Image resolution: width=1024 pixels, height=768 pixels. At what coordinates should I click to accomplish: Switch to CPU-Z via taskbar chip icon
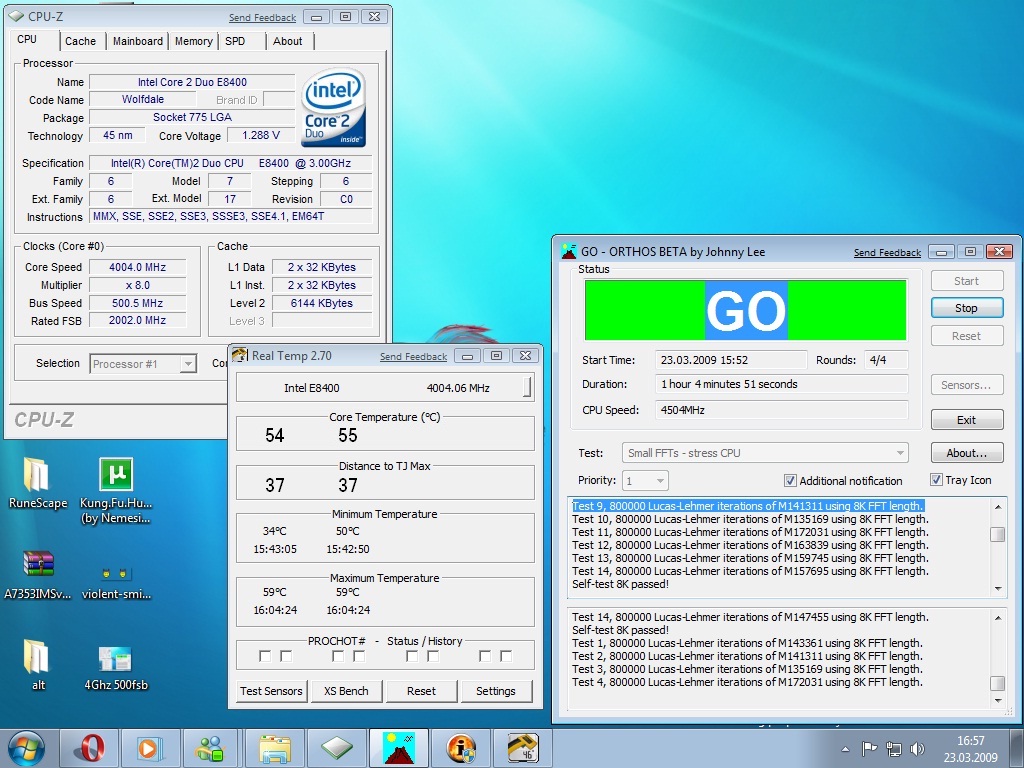pos(336,748)
